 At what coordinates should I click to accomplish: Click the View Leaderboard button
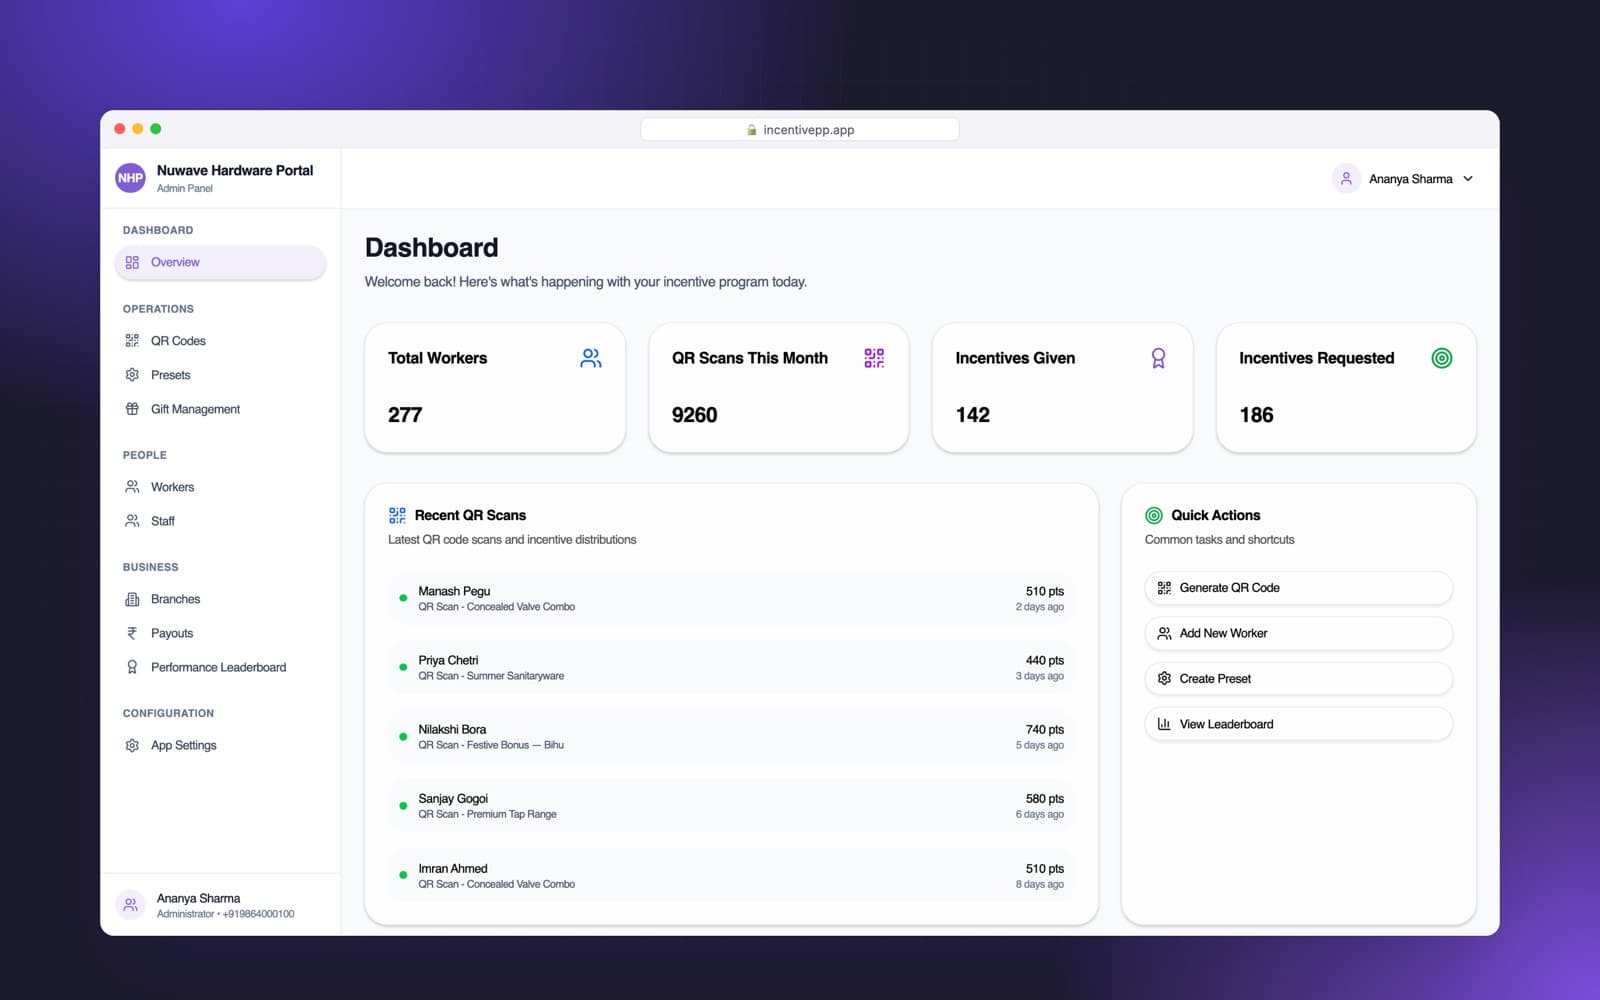[1298, 724]
